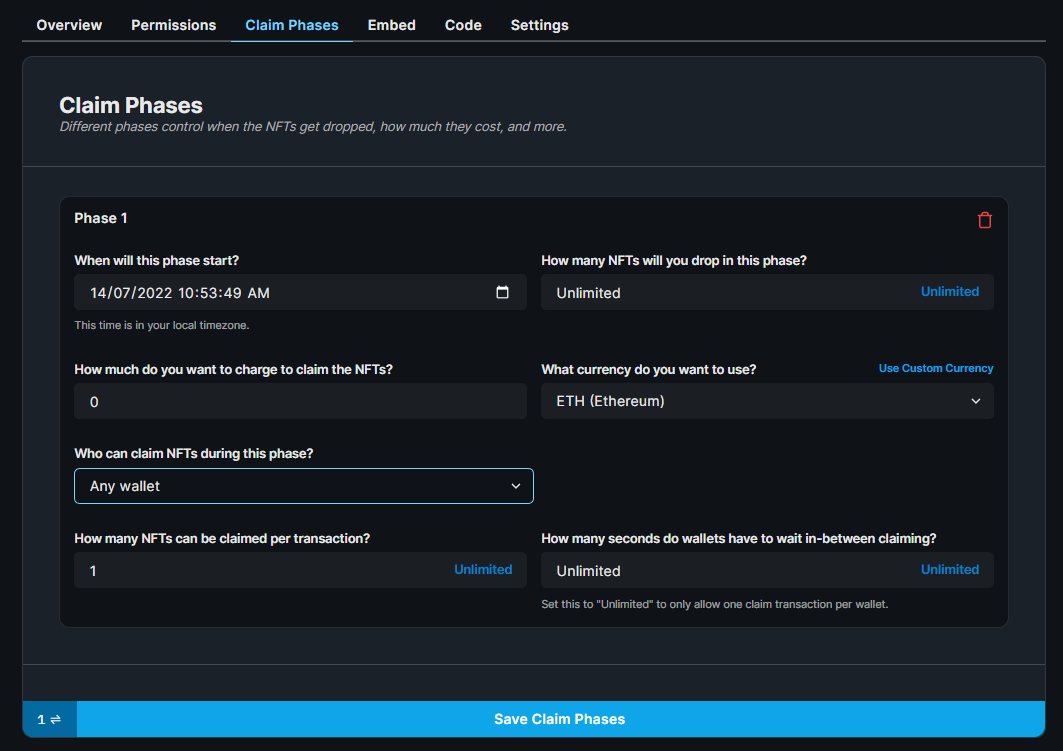Click the 'Phase 1' heading text
This screenshot has height=751, width=1063.
click(x=100, y=218)
